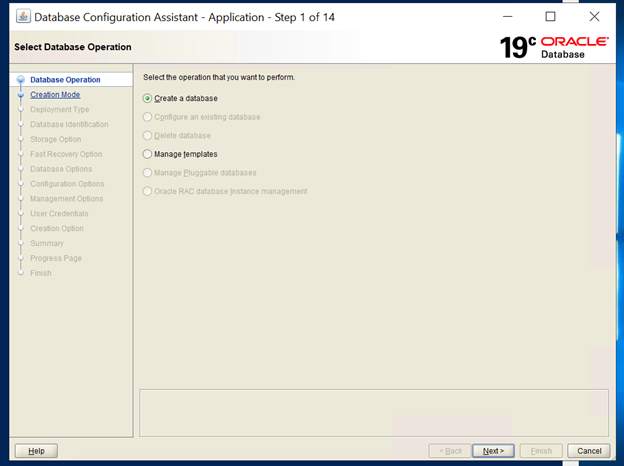Click 'Select the operation that you want' text

click(x=219, y=77)
